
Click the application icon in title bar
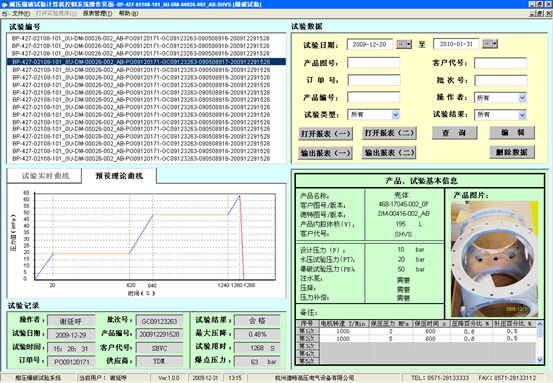click(4, 4)
